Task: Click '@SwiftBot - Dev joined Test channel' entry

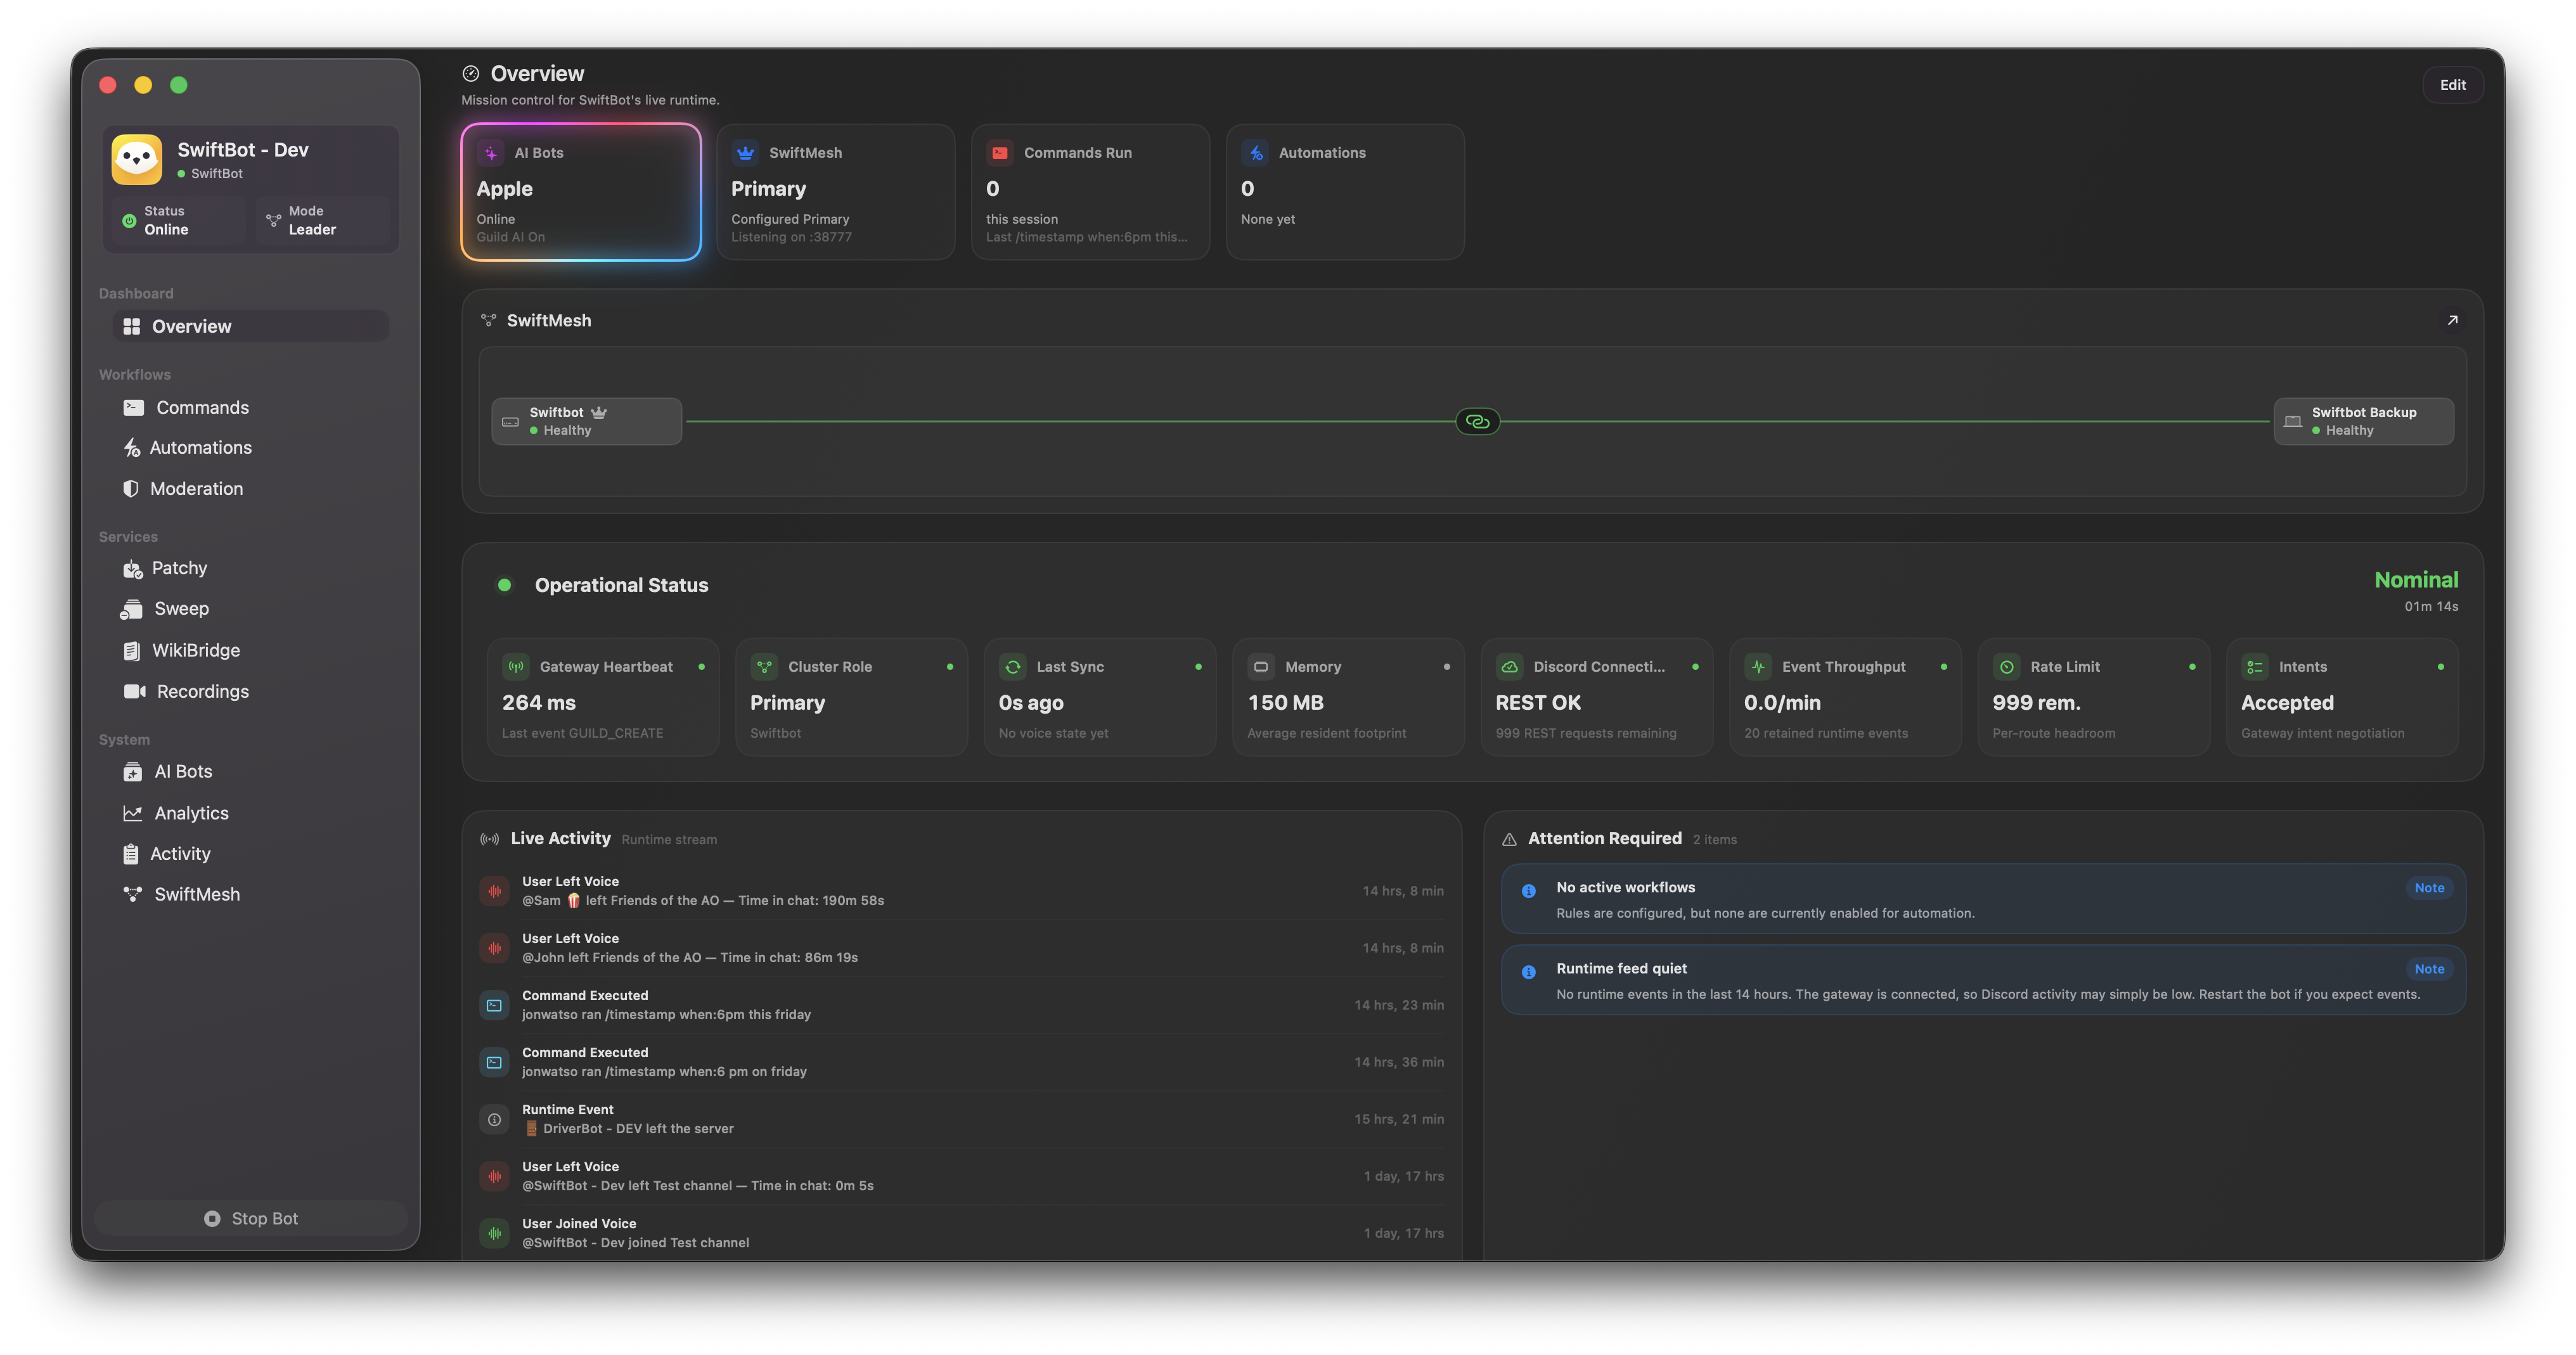Action: [x=962, y=1233]
